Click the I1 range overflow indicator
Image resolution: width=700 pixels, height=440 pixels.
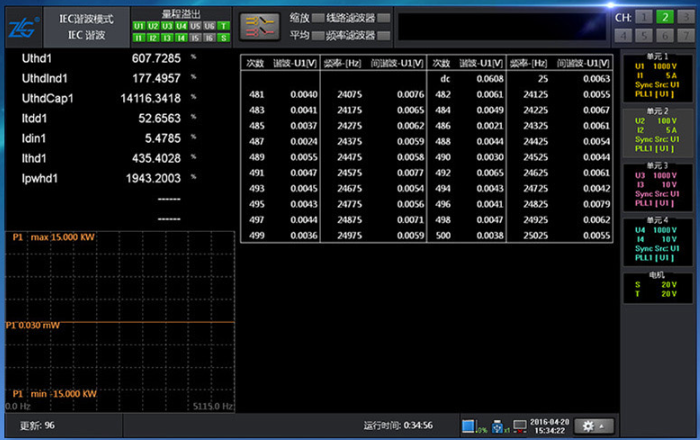click(x=138, y=38)
